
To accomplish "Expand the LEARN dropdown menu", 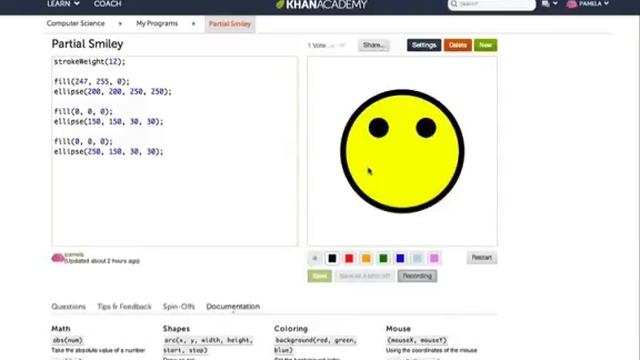I will pos(63,4).
